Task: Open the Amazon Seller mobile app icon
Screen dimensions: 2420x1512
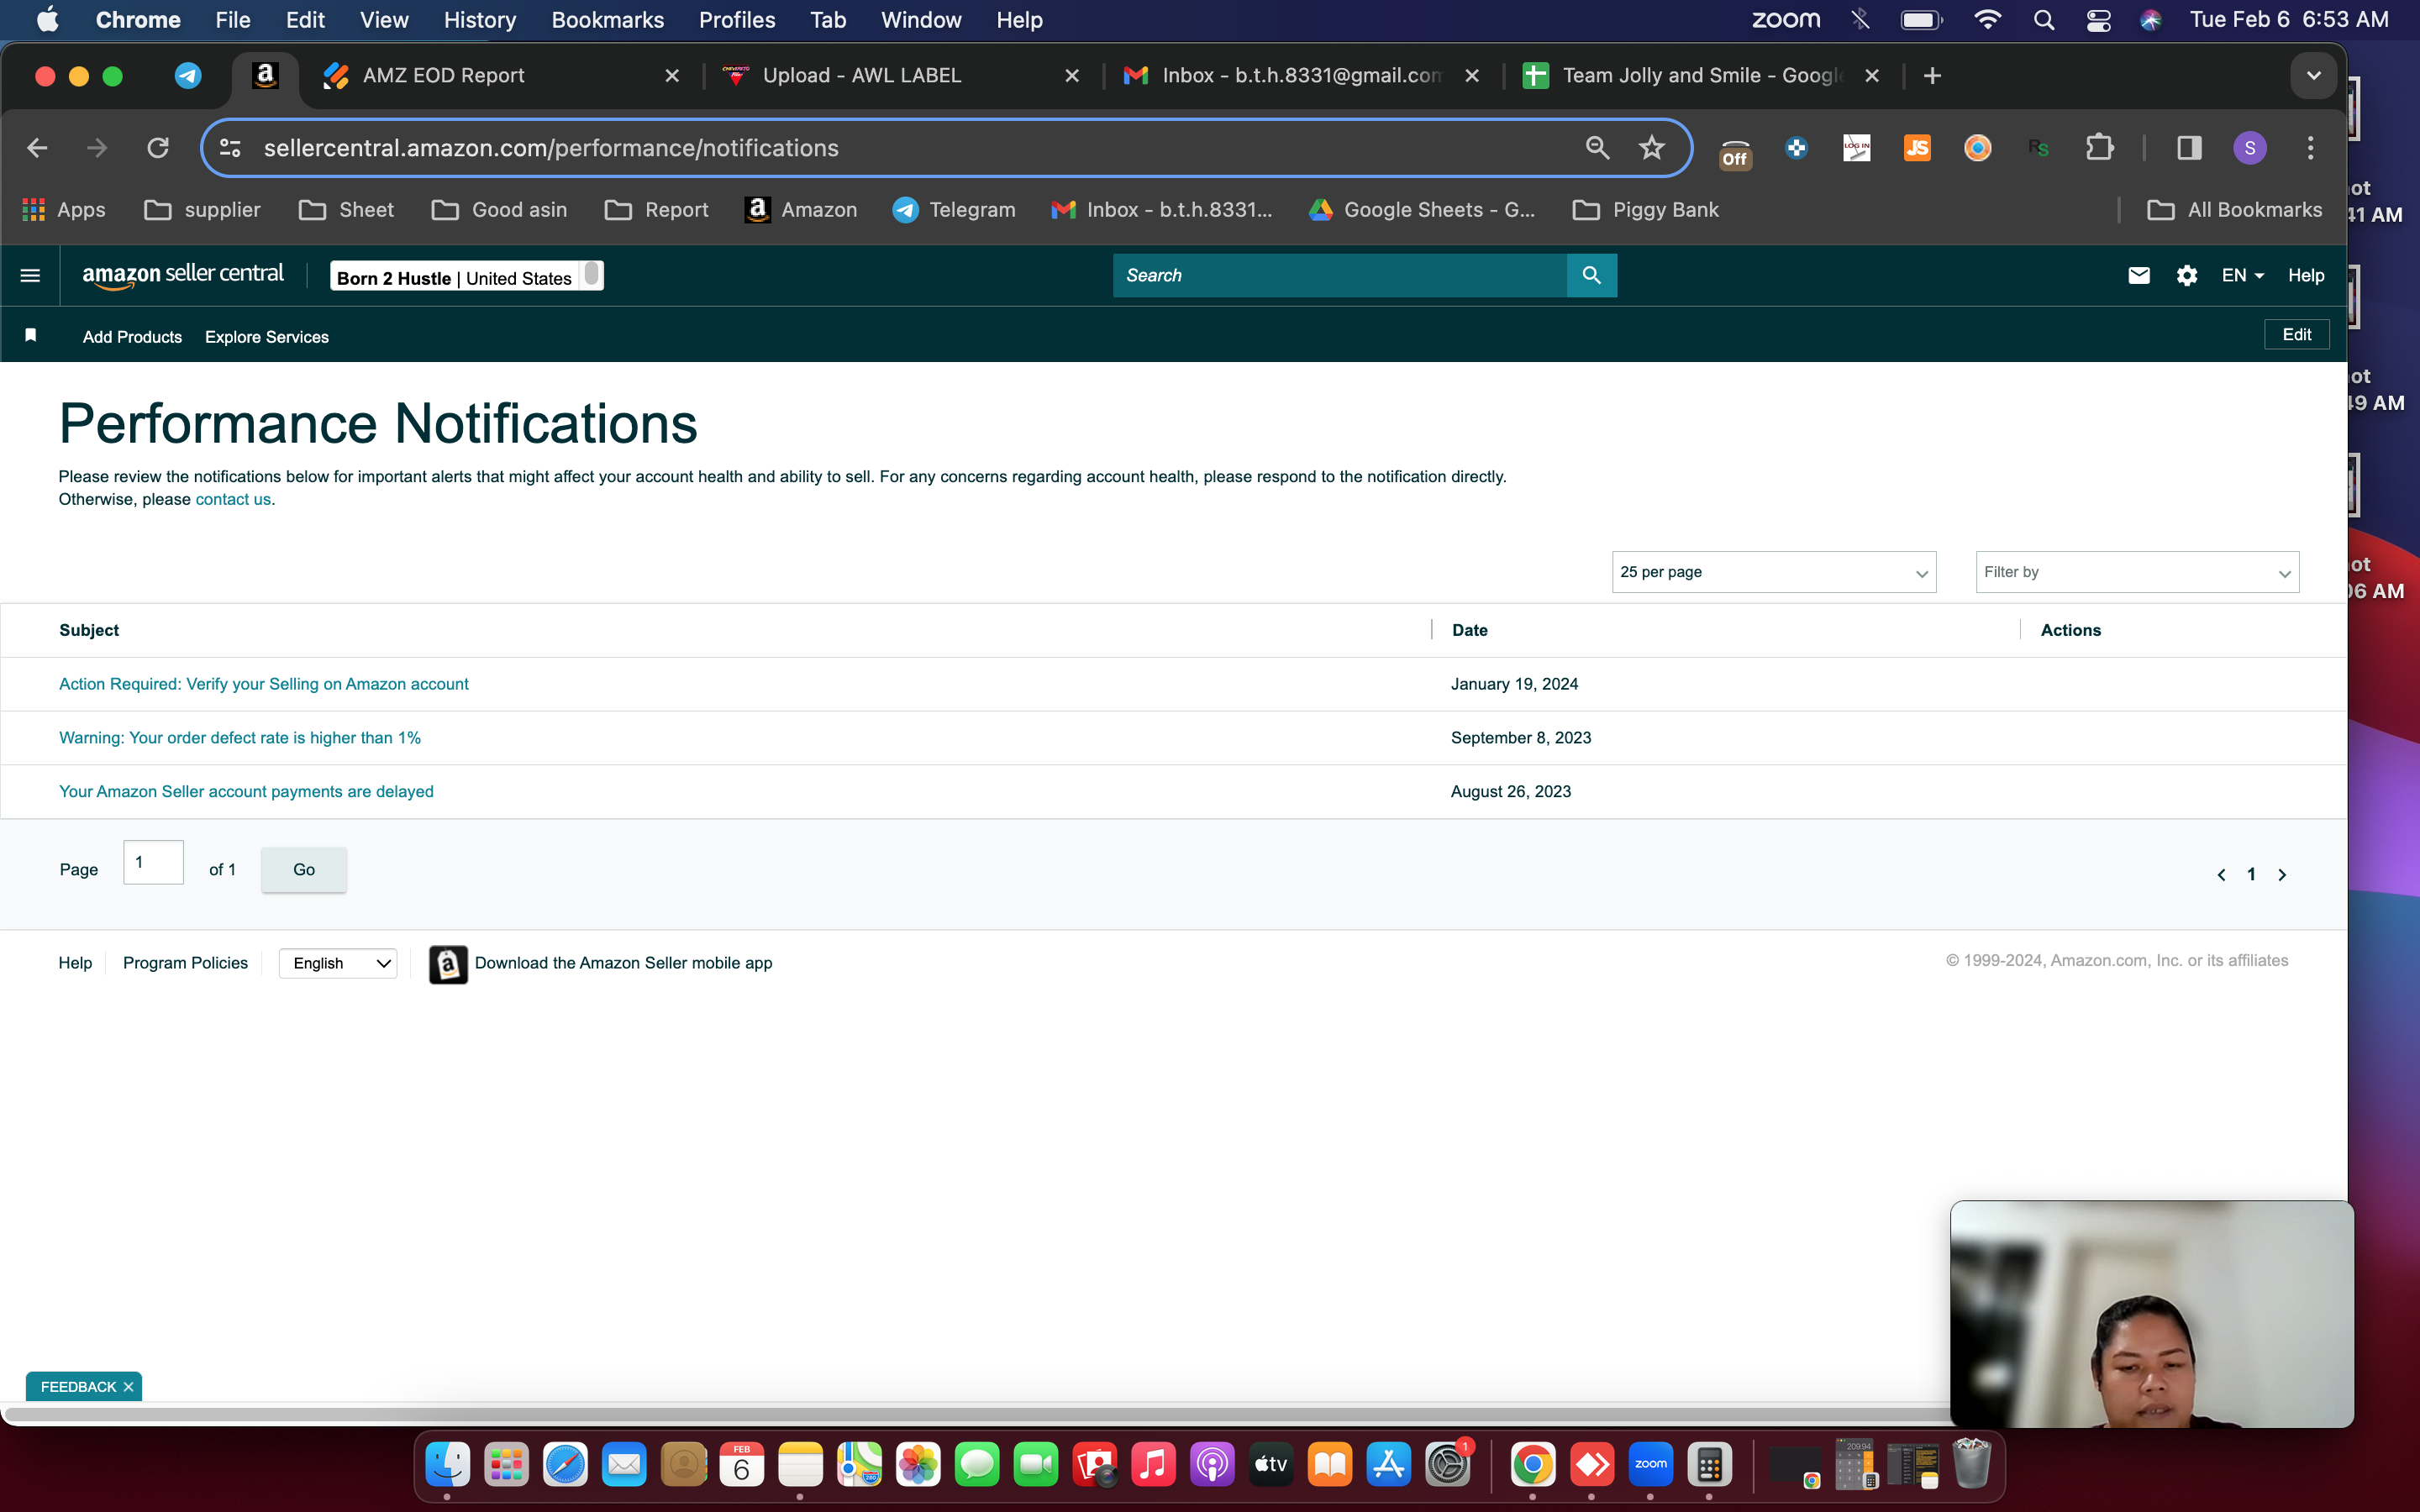Action: pyautogui.click(x=448, y=964)
